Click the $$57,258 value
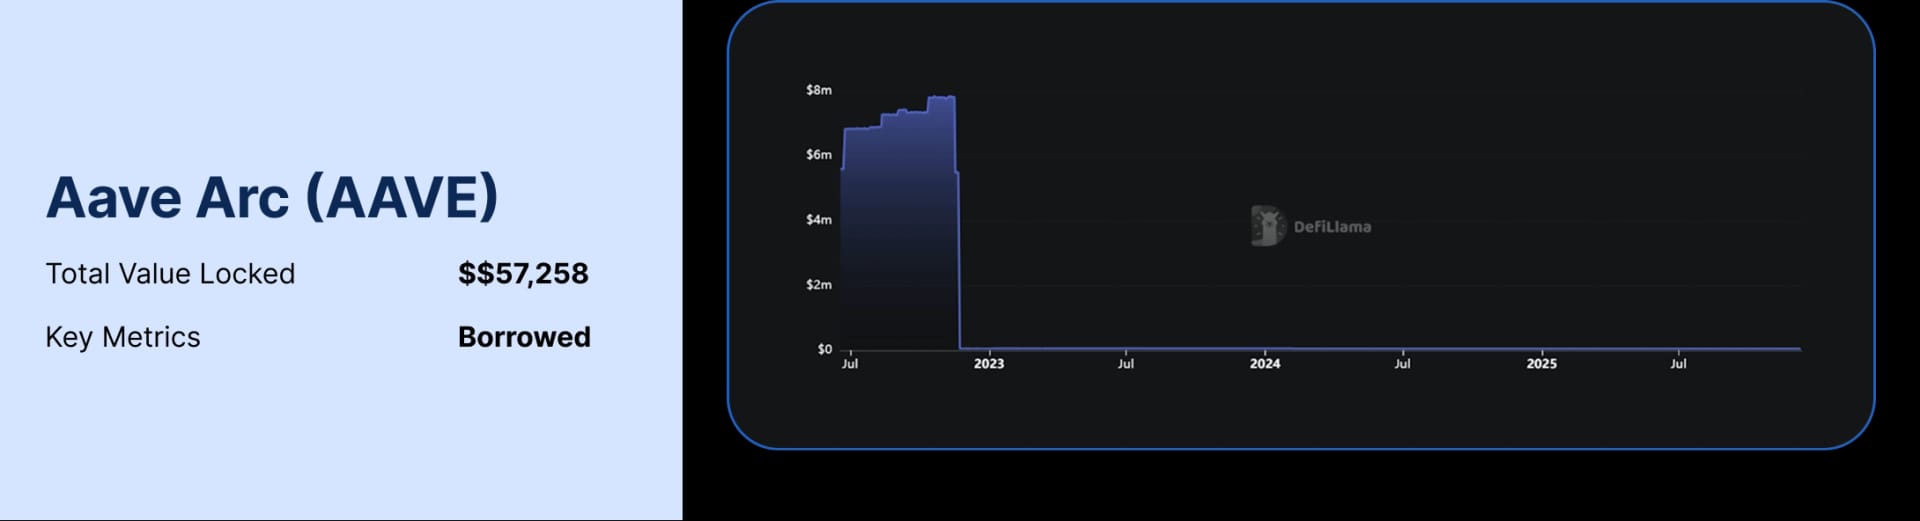 (x=523, y=274)
